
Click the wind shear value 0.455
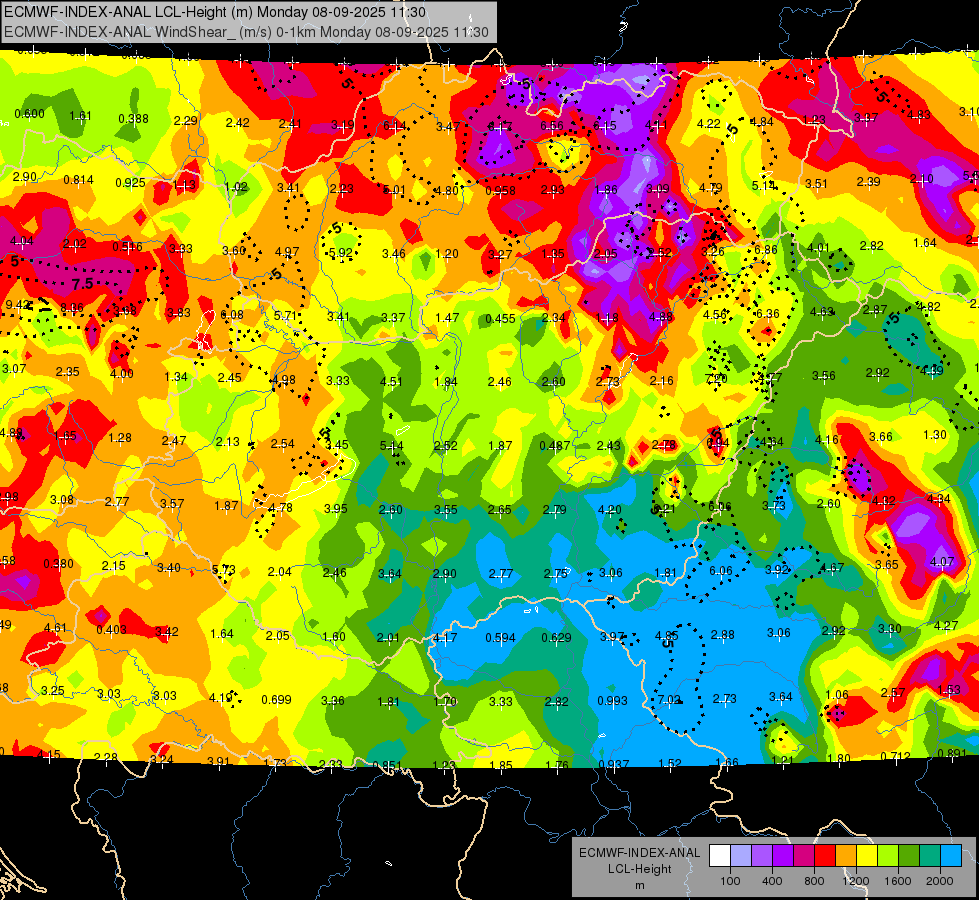(501, 319)
